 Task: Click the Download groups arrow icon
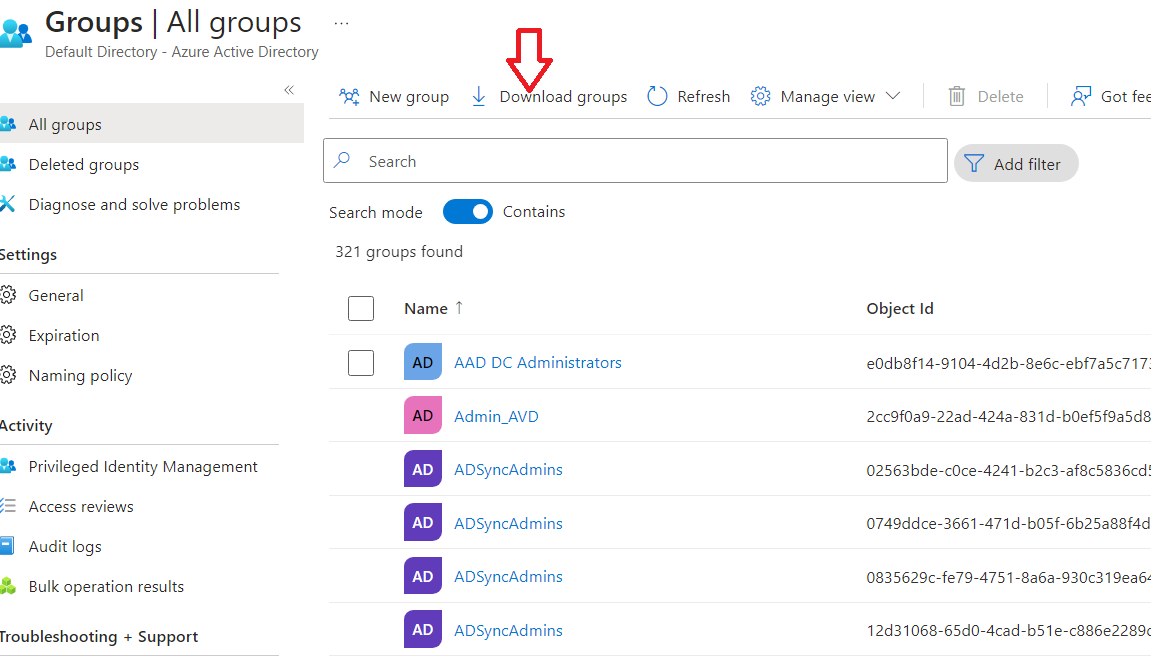(479, 96)
